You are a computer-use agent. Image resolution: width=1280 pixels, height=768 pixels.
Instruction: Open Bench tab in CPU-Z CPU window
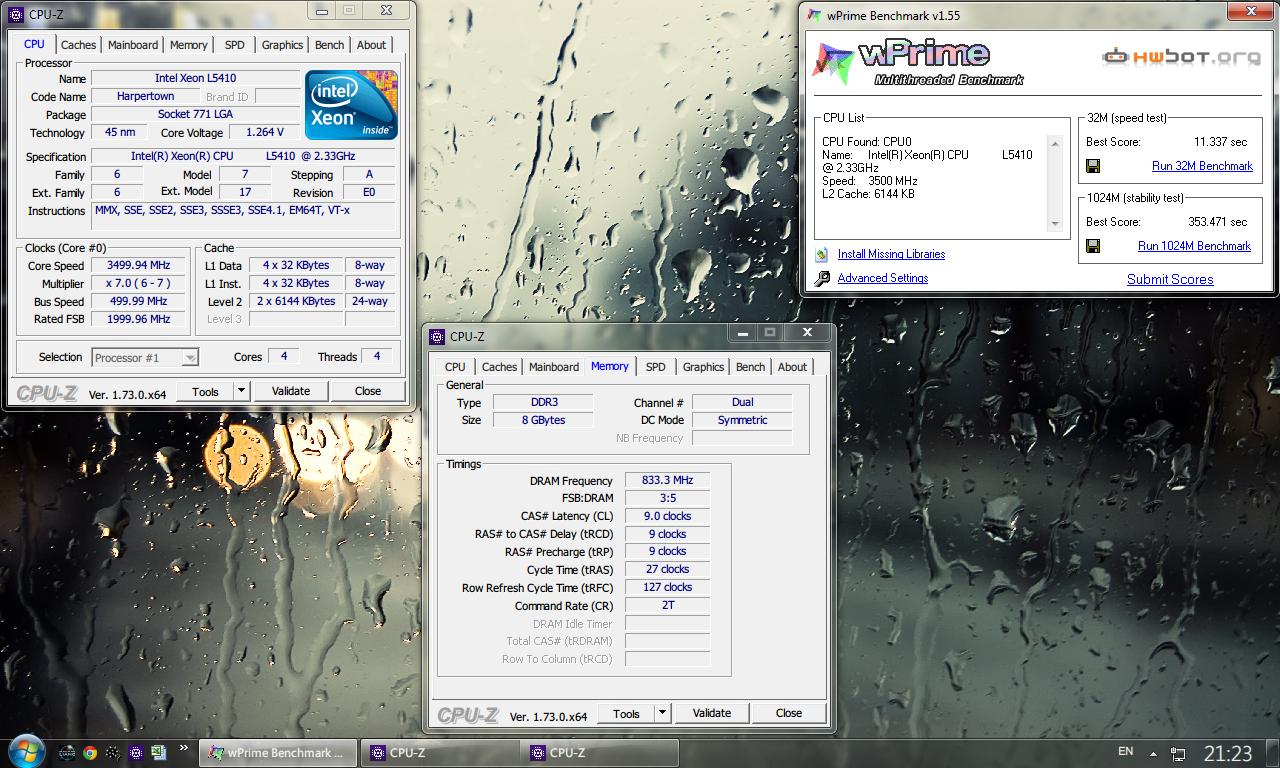(330, 45)
